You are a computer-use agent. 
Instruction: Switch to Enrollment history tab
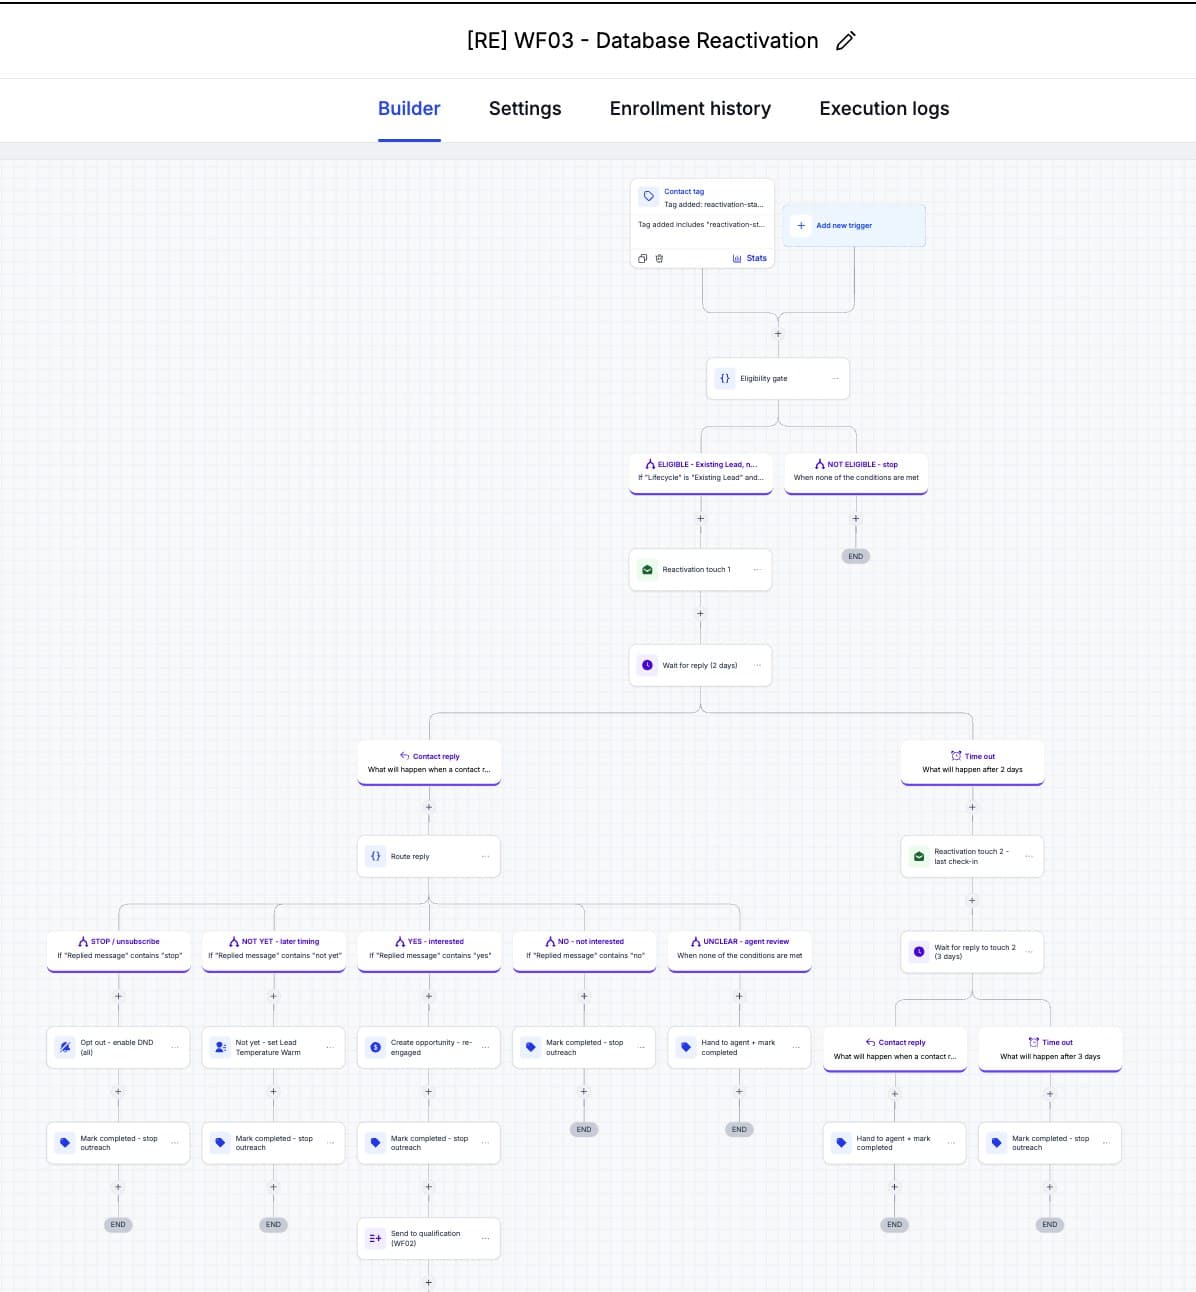tap(690, 108)
